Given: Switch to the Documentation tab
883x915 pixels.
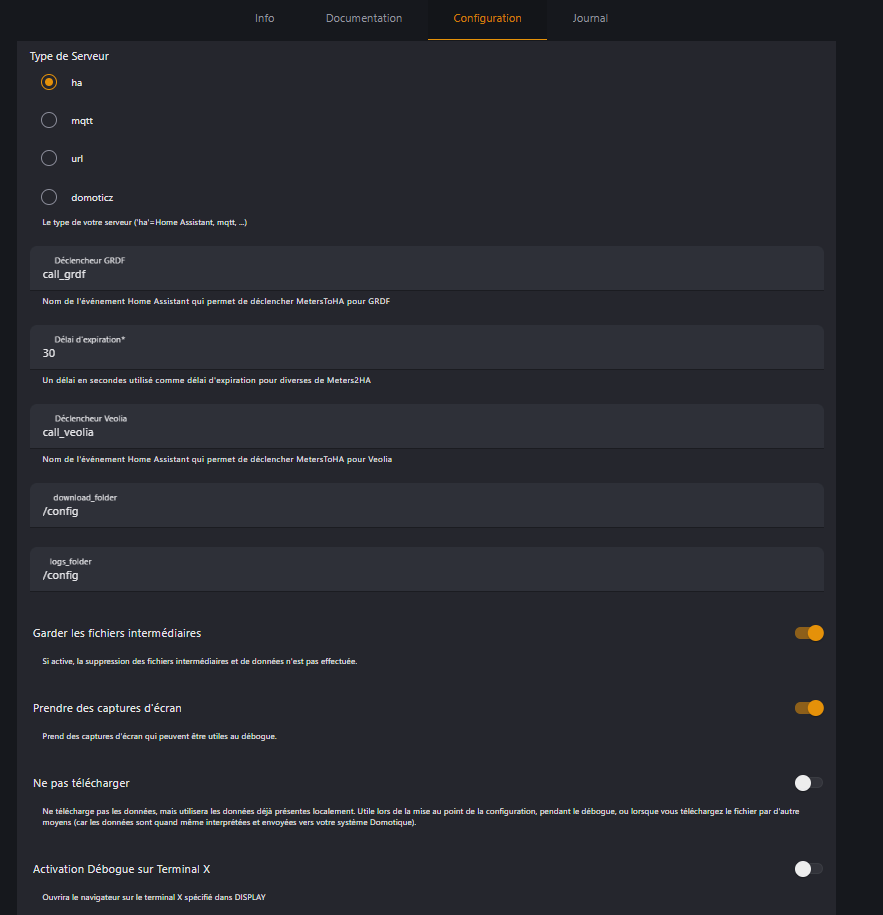Looking at the screenshot, I should click(x=364, y=19).
